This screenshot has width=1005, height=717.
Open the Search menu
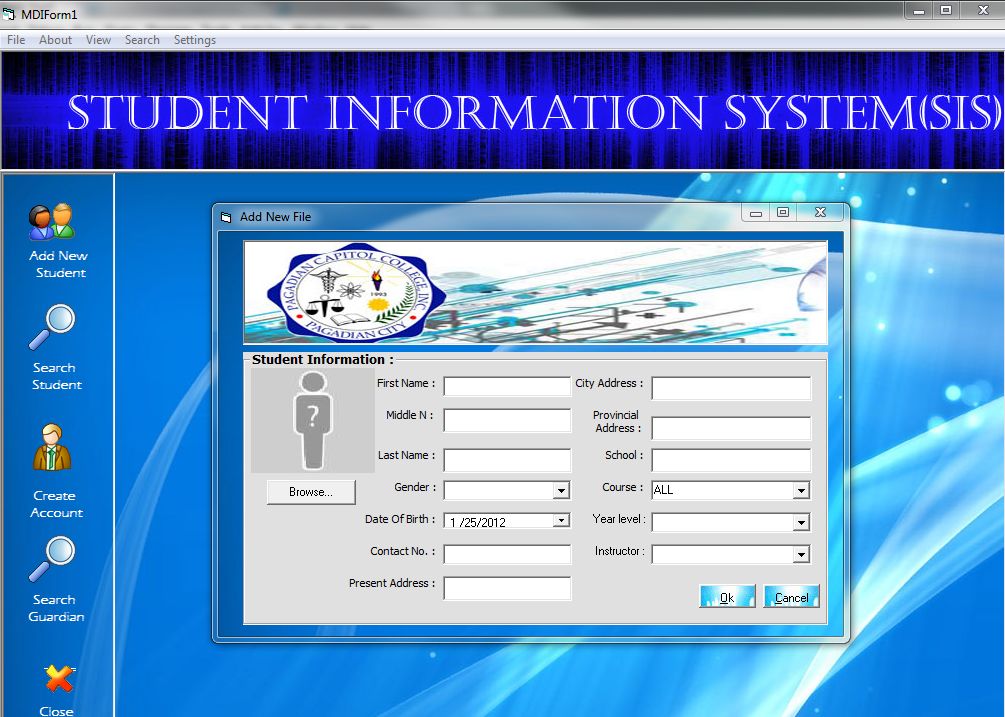(x=142, y=40)
